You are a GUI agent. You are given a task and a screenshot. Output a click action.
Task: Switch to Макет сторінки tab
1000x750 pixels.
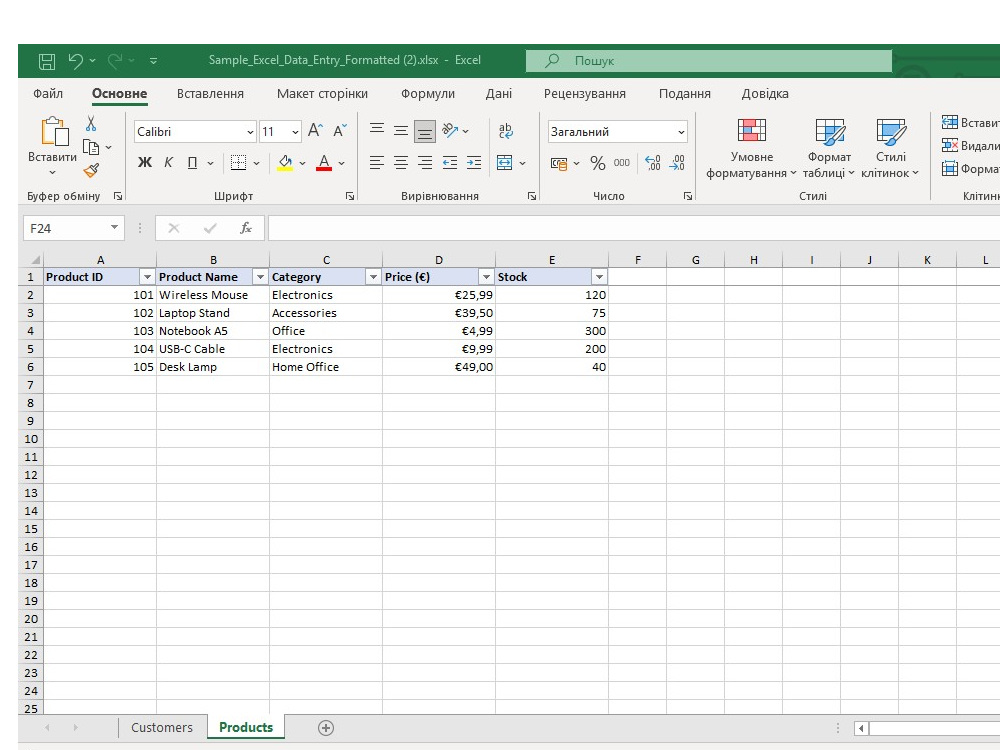click(322, 94)
